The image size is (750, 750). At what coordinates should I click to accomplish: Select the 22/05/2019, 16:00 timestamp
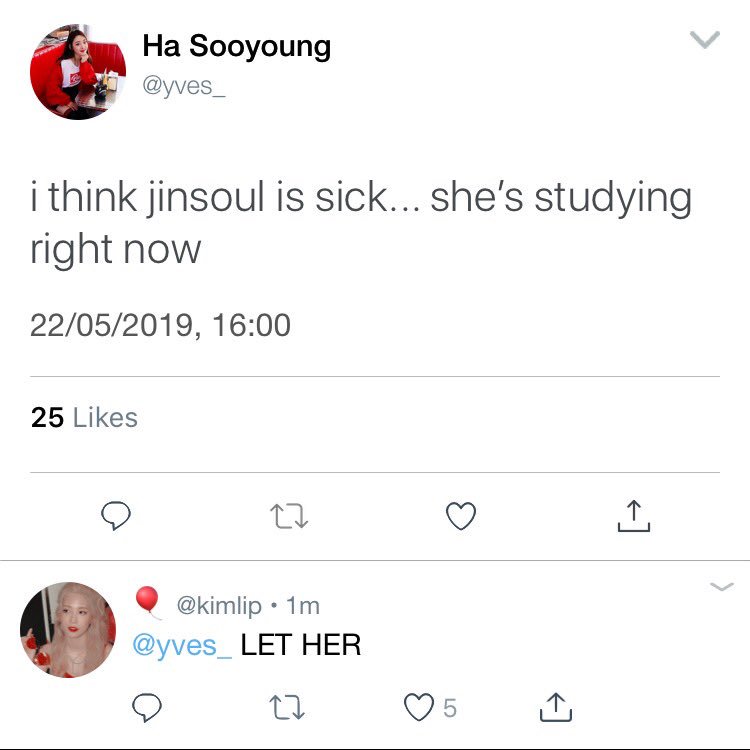pos(160,325)
